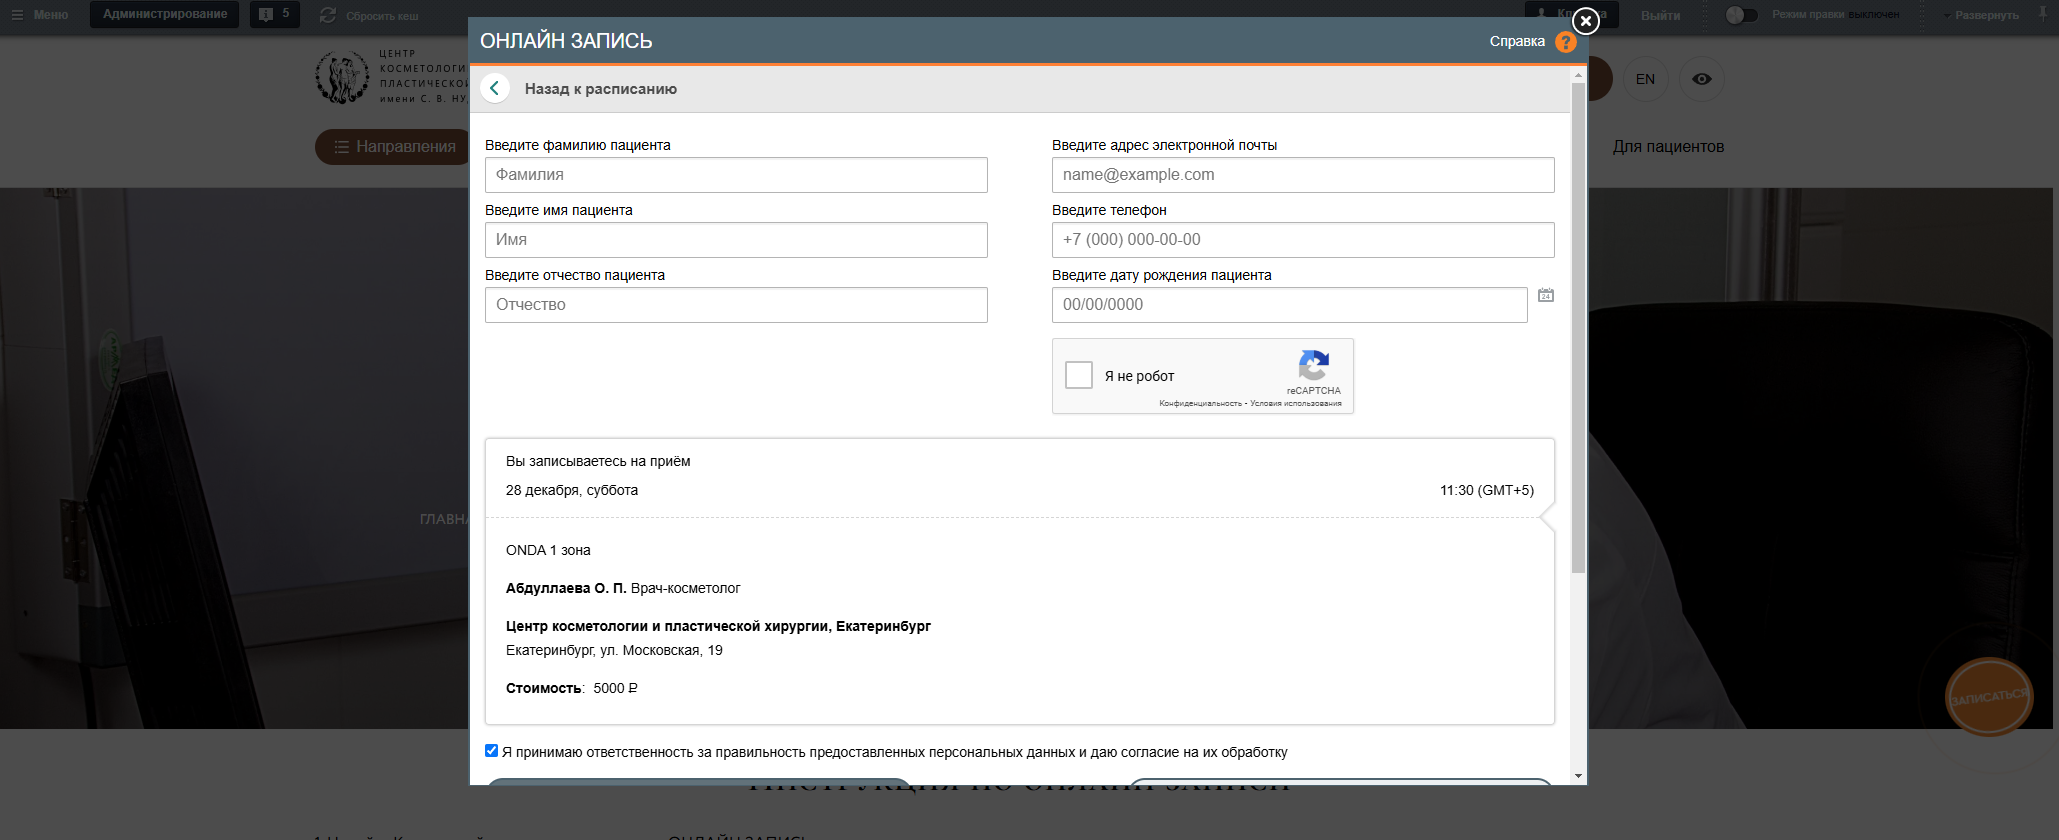
Task: Open the Администрирование tab
Action: click(x=165, y=14)
